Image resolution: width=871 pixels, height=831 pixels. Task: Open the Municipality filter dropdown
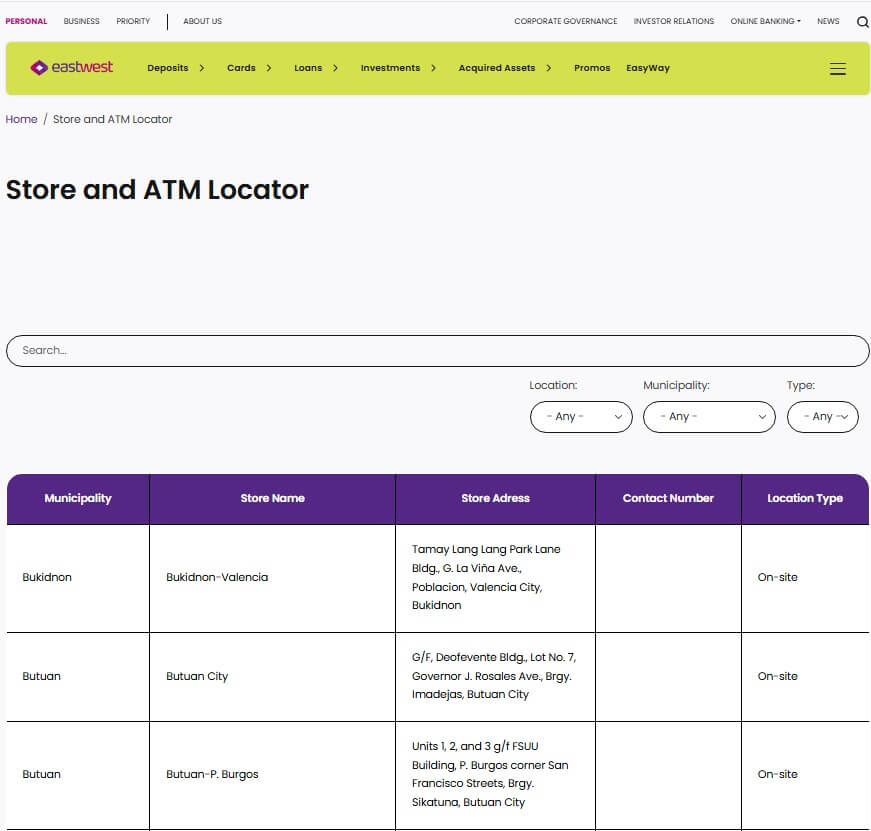coord(708,416)
